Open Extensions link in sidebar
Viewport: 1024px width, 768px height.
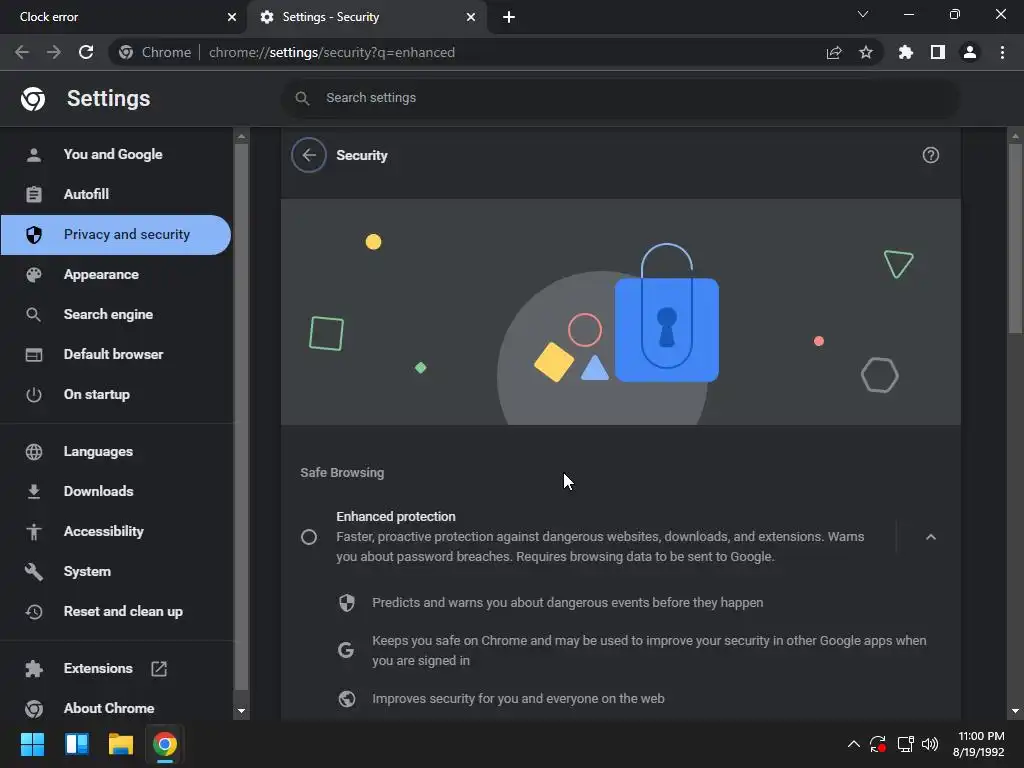(116, 668)
